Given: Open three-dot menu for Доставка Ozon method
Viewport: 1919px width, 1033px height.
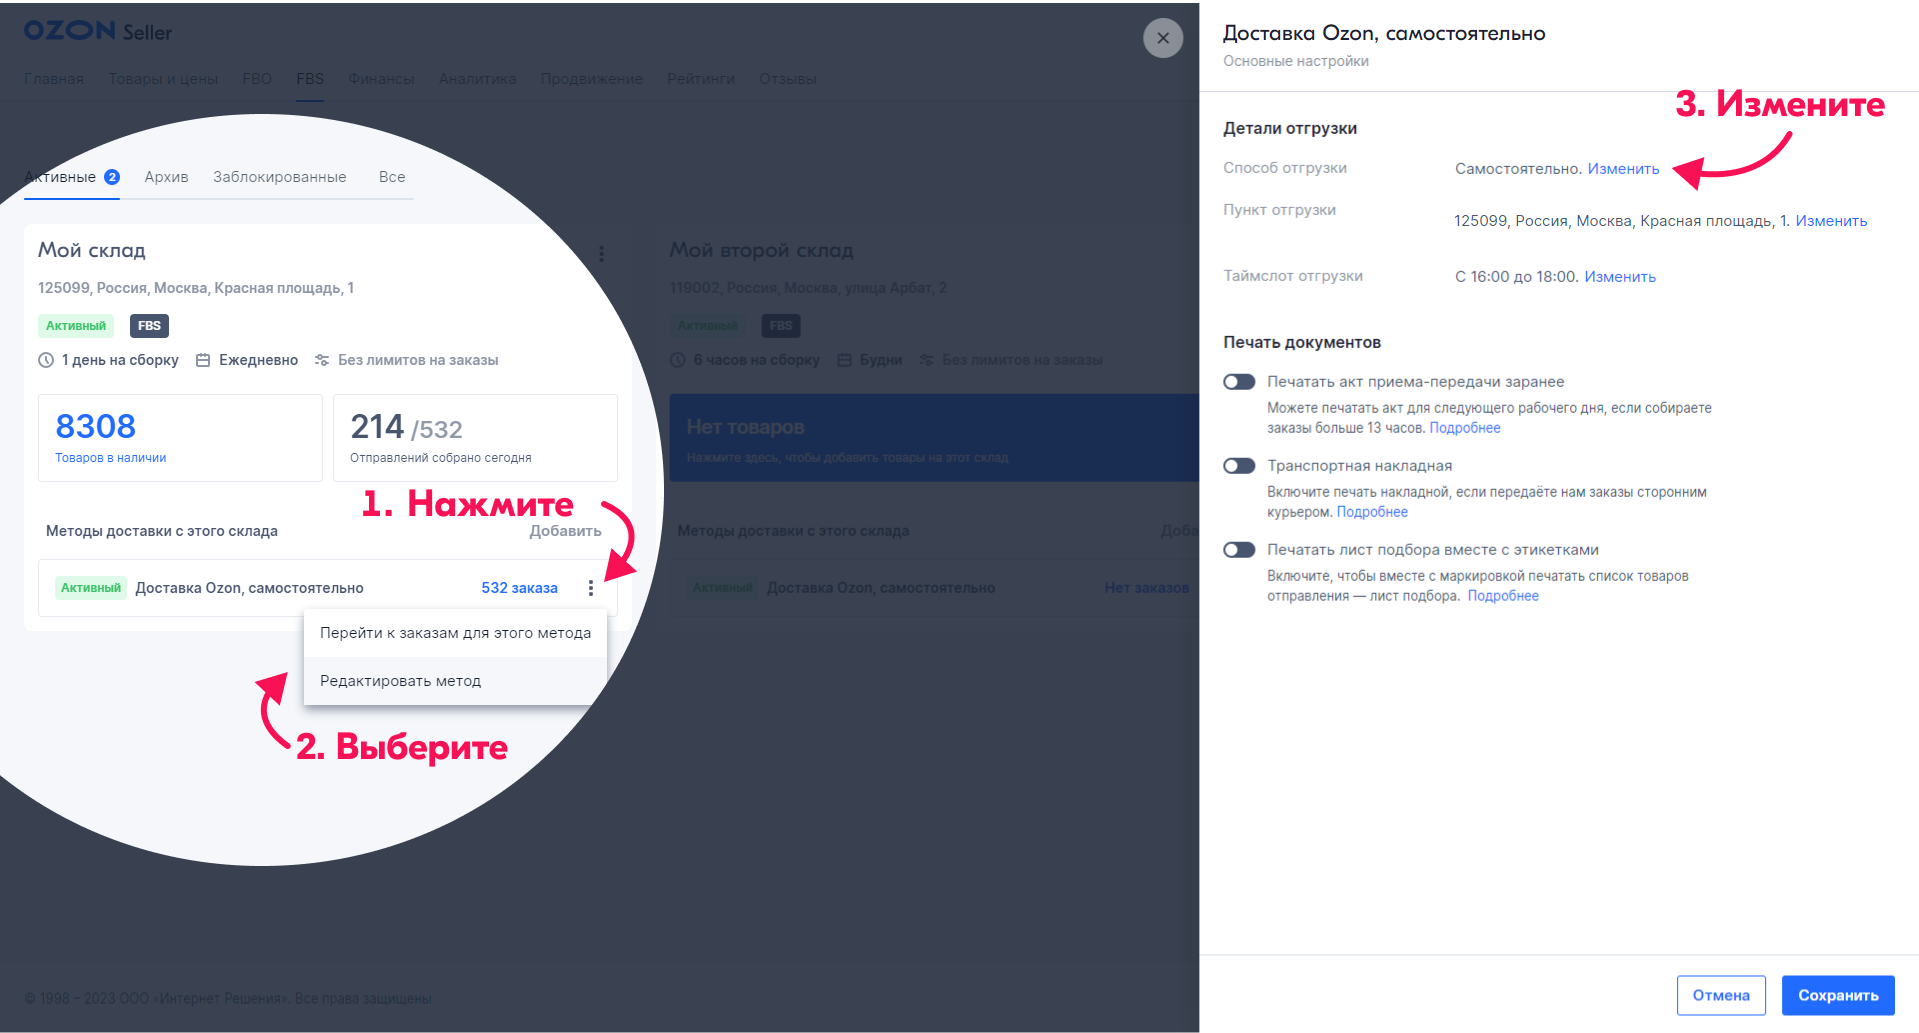Looking at the screenshot, I should [x=591, y=588].
